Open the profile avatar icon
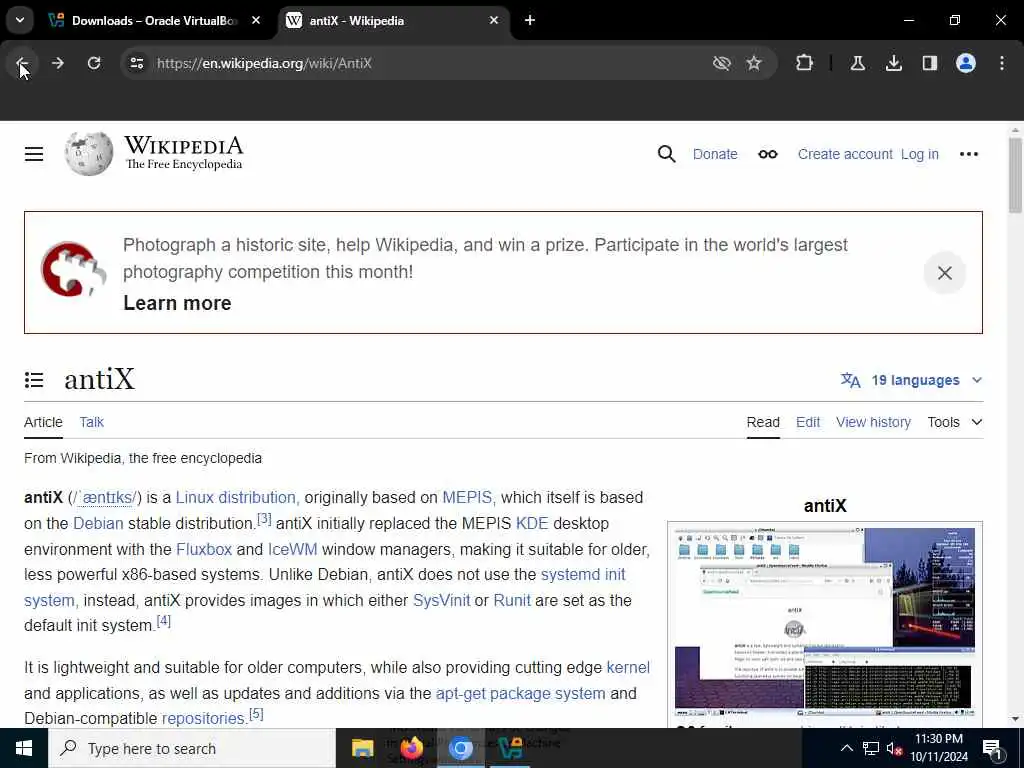The width and height of the screenshot is (1024, 768). 965,63
